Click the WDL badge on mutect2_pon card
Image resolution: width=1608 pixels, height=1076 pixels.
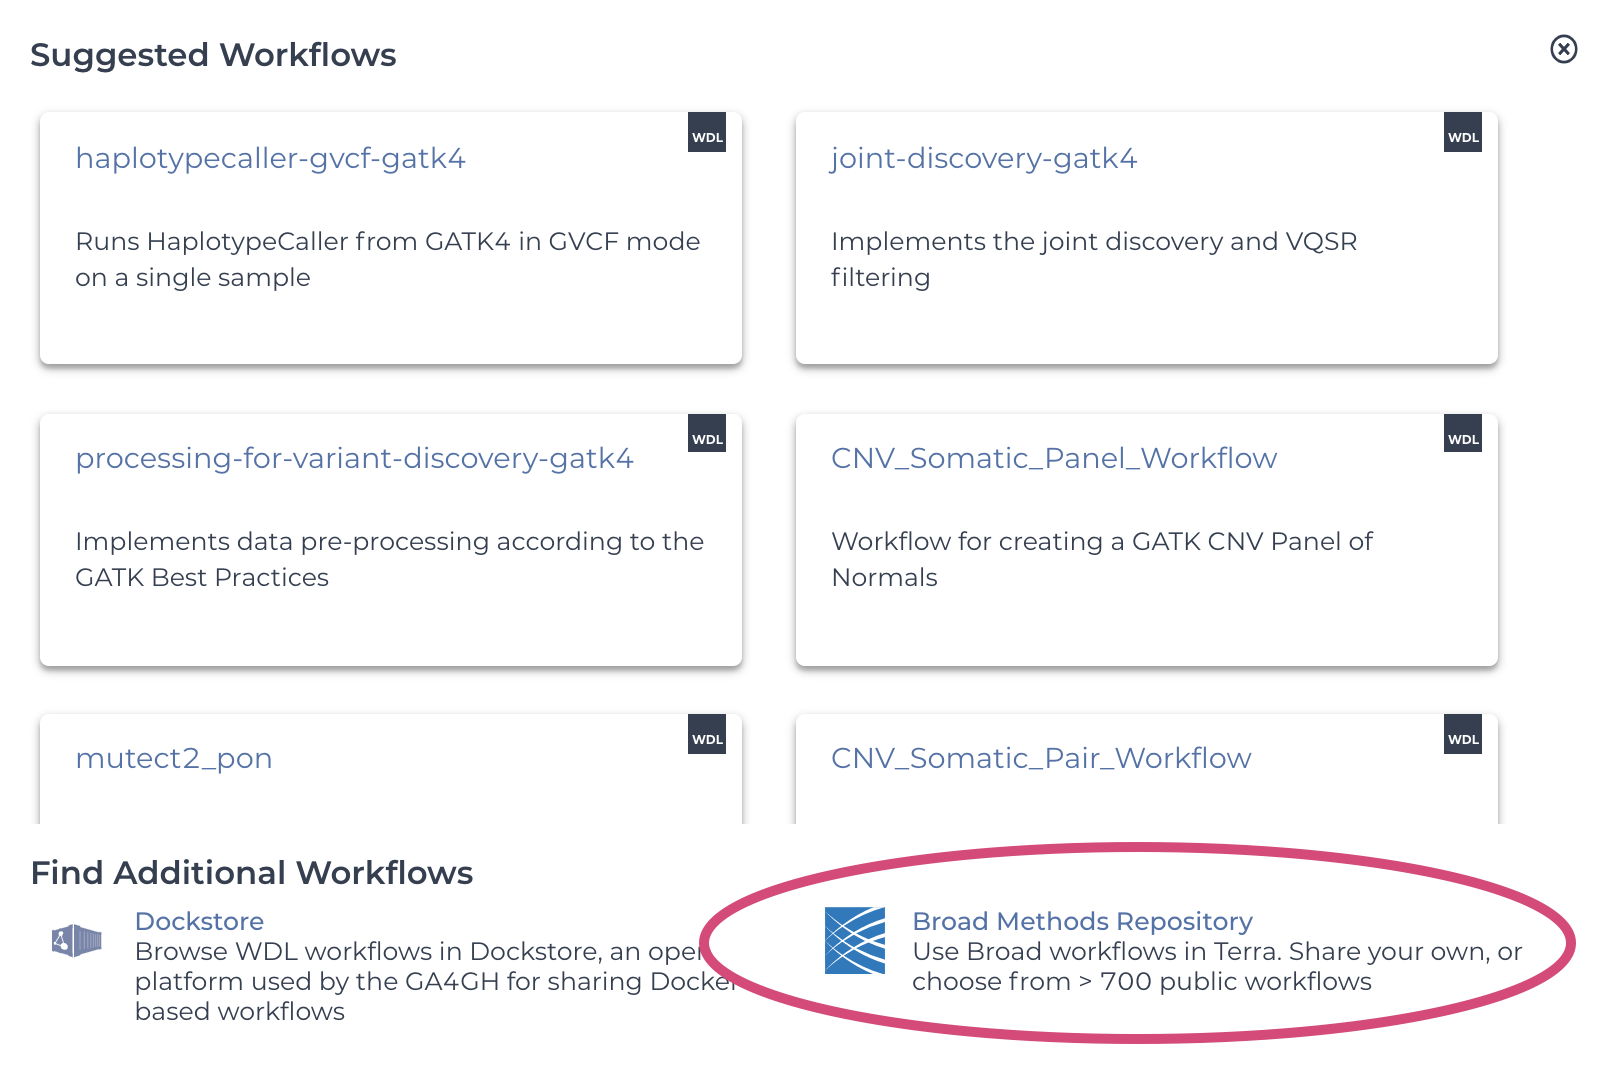[707, 734]
